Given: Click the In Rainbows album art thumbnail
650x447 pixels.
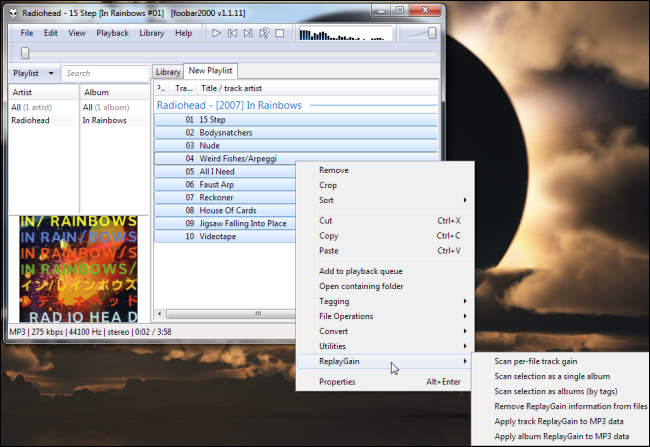Looking at the screenshot, I should pyautogui.click(x=78, y=269).
